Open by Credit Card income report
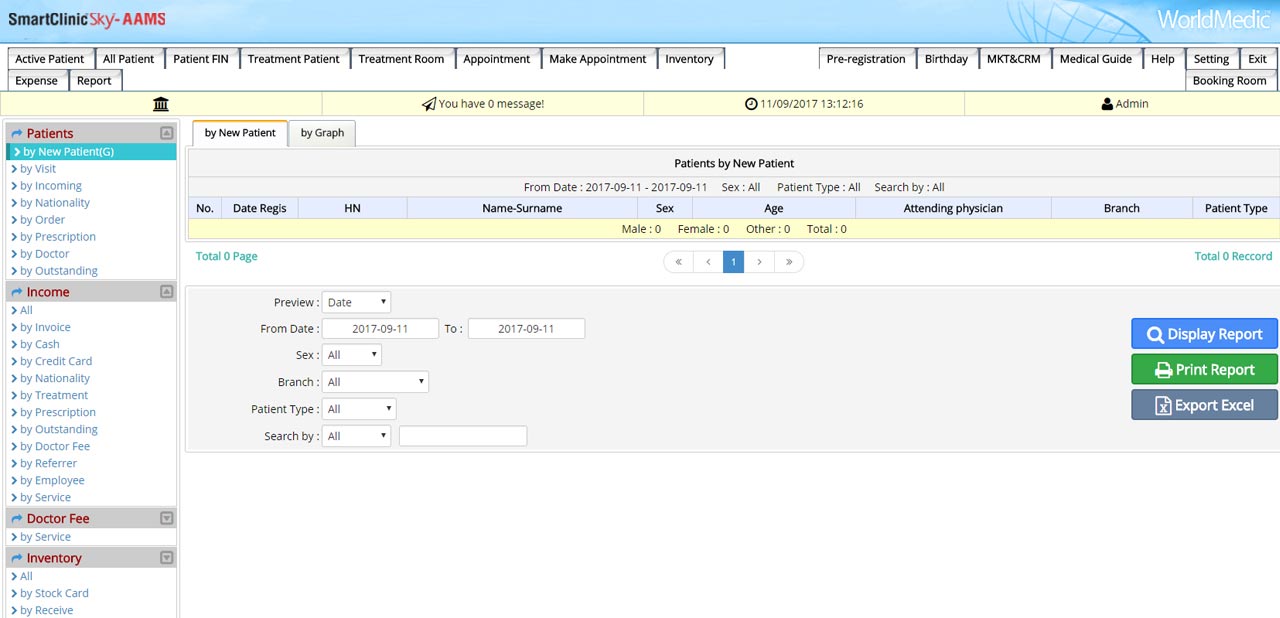The width and height of the screenshot is (1280, 618). [x=56, y=361]
